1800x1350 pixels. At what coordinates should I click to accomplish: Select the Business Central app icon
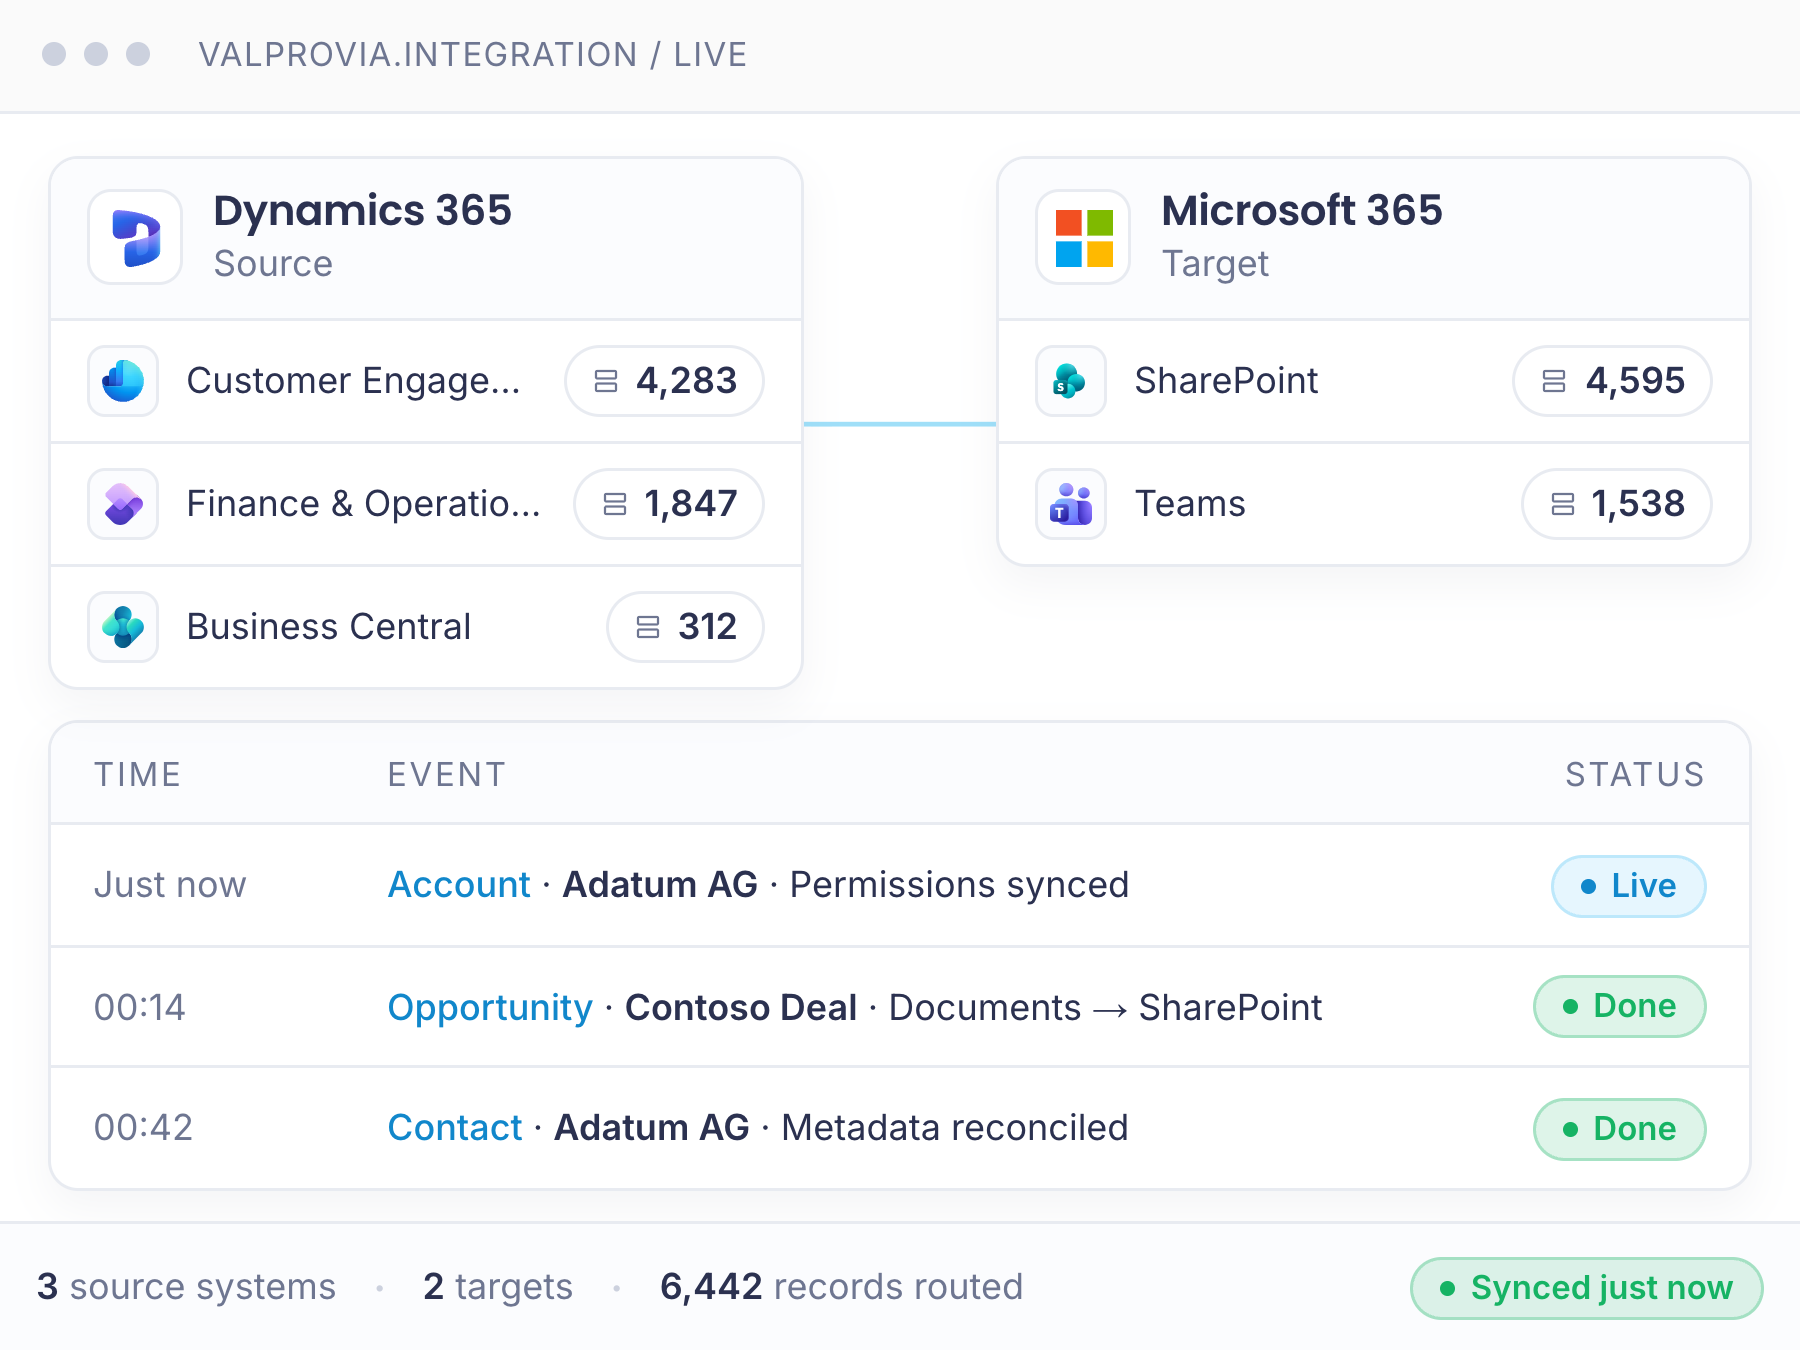123,627
